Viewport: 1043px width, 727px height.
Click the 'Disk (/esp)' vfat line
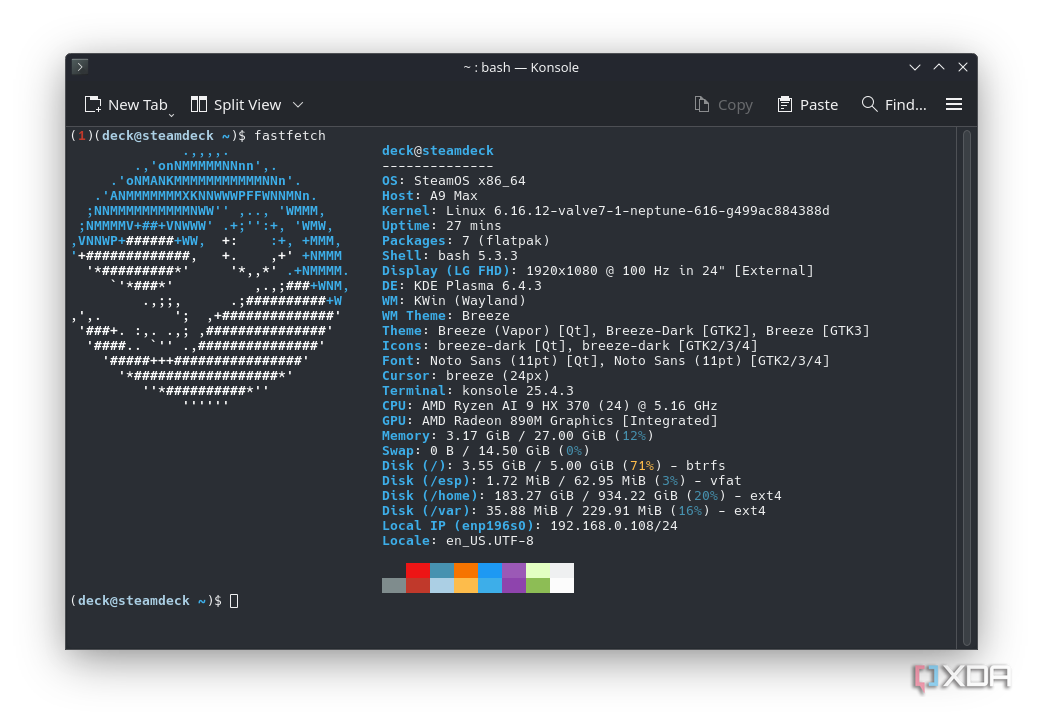pyautogui.click(x=561, y=480)
